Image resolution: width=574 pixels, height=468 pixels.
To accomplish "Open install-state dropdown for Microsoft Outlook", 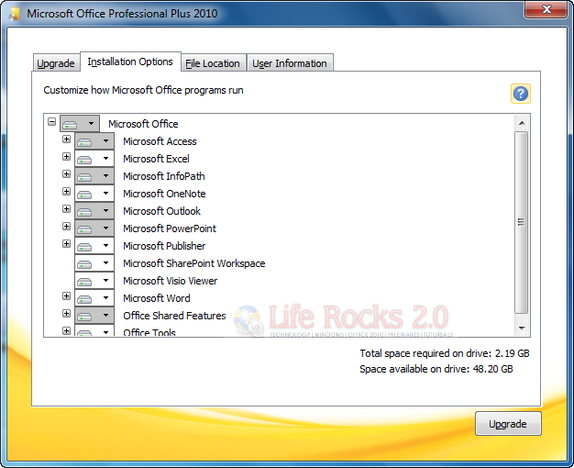I will pyautogui.click(x=94, y=211).
